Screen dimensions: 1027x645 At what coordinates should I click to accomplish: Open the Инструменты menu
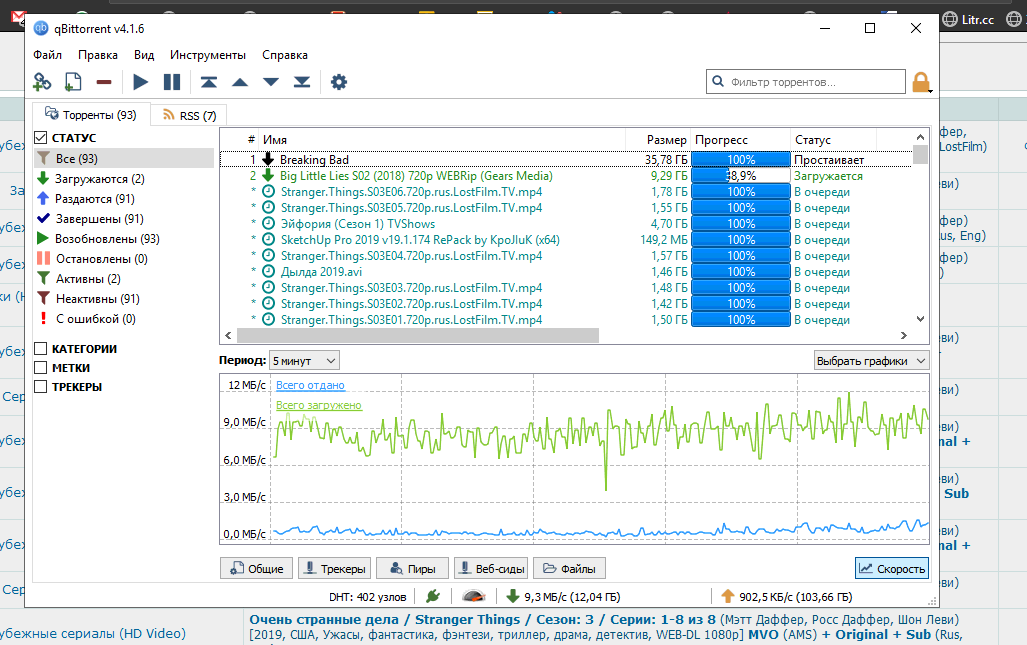(x=207, y=55)
